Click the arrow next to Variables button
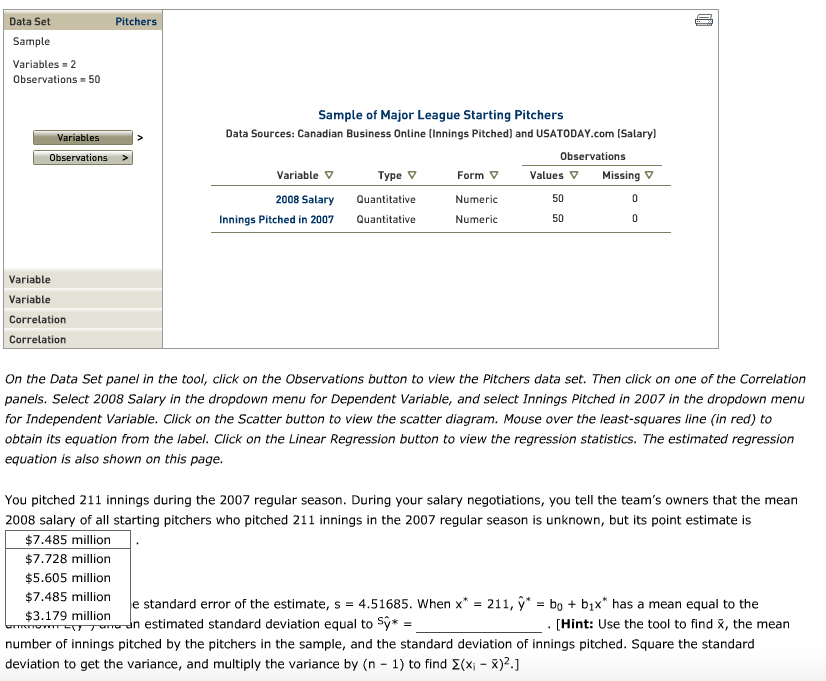 141,137
